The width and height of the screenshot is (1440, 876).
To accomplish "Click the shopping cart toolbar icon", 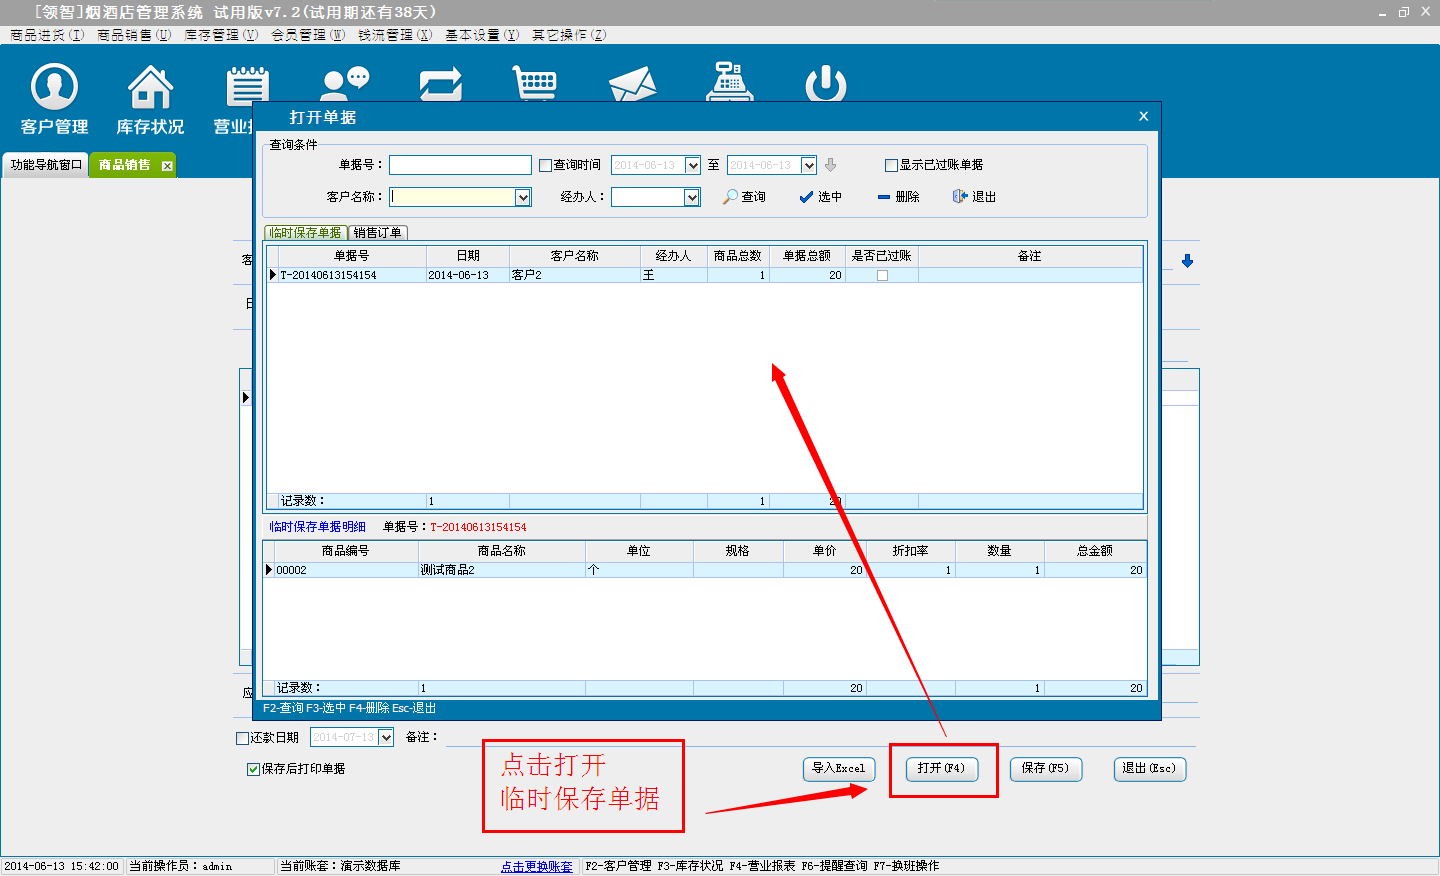I will pyautogui.click(x=535, y=83).
